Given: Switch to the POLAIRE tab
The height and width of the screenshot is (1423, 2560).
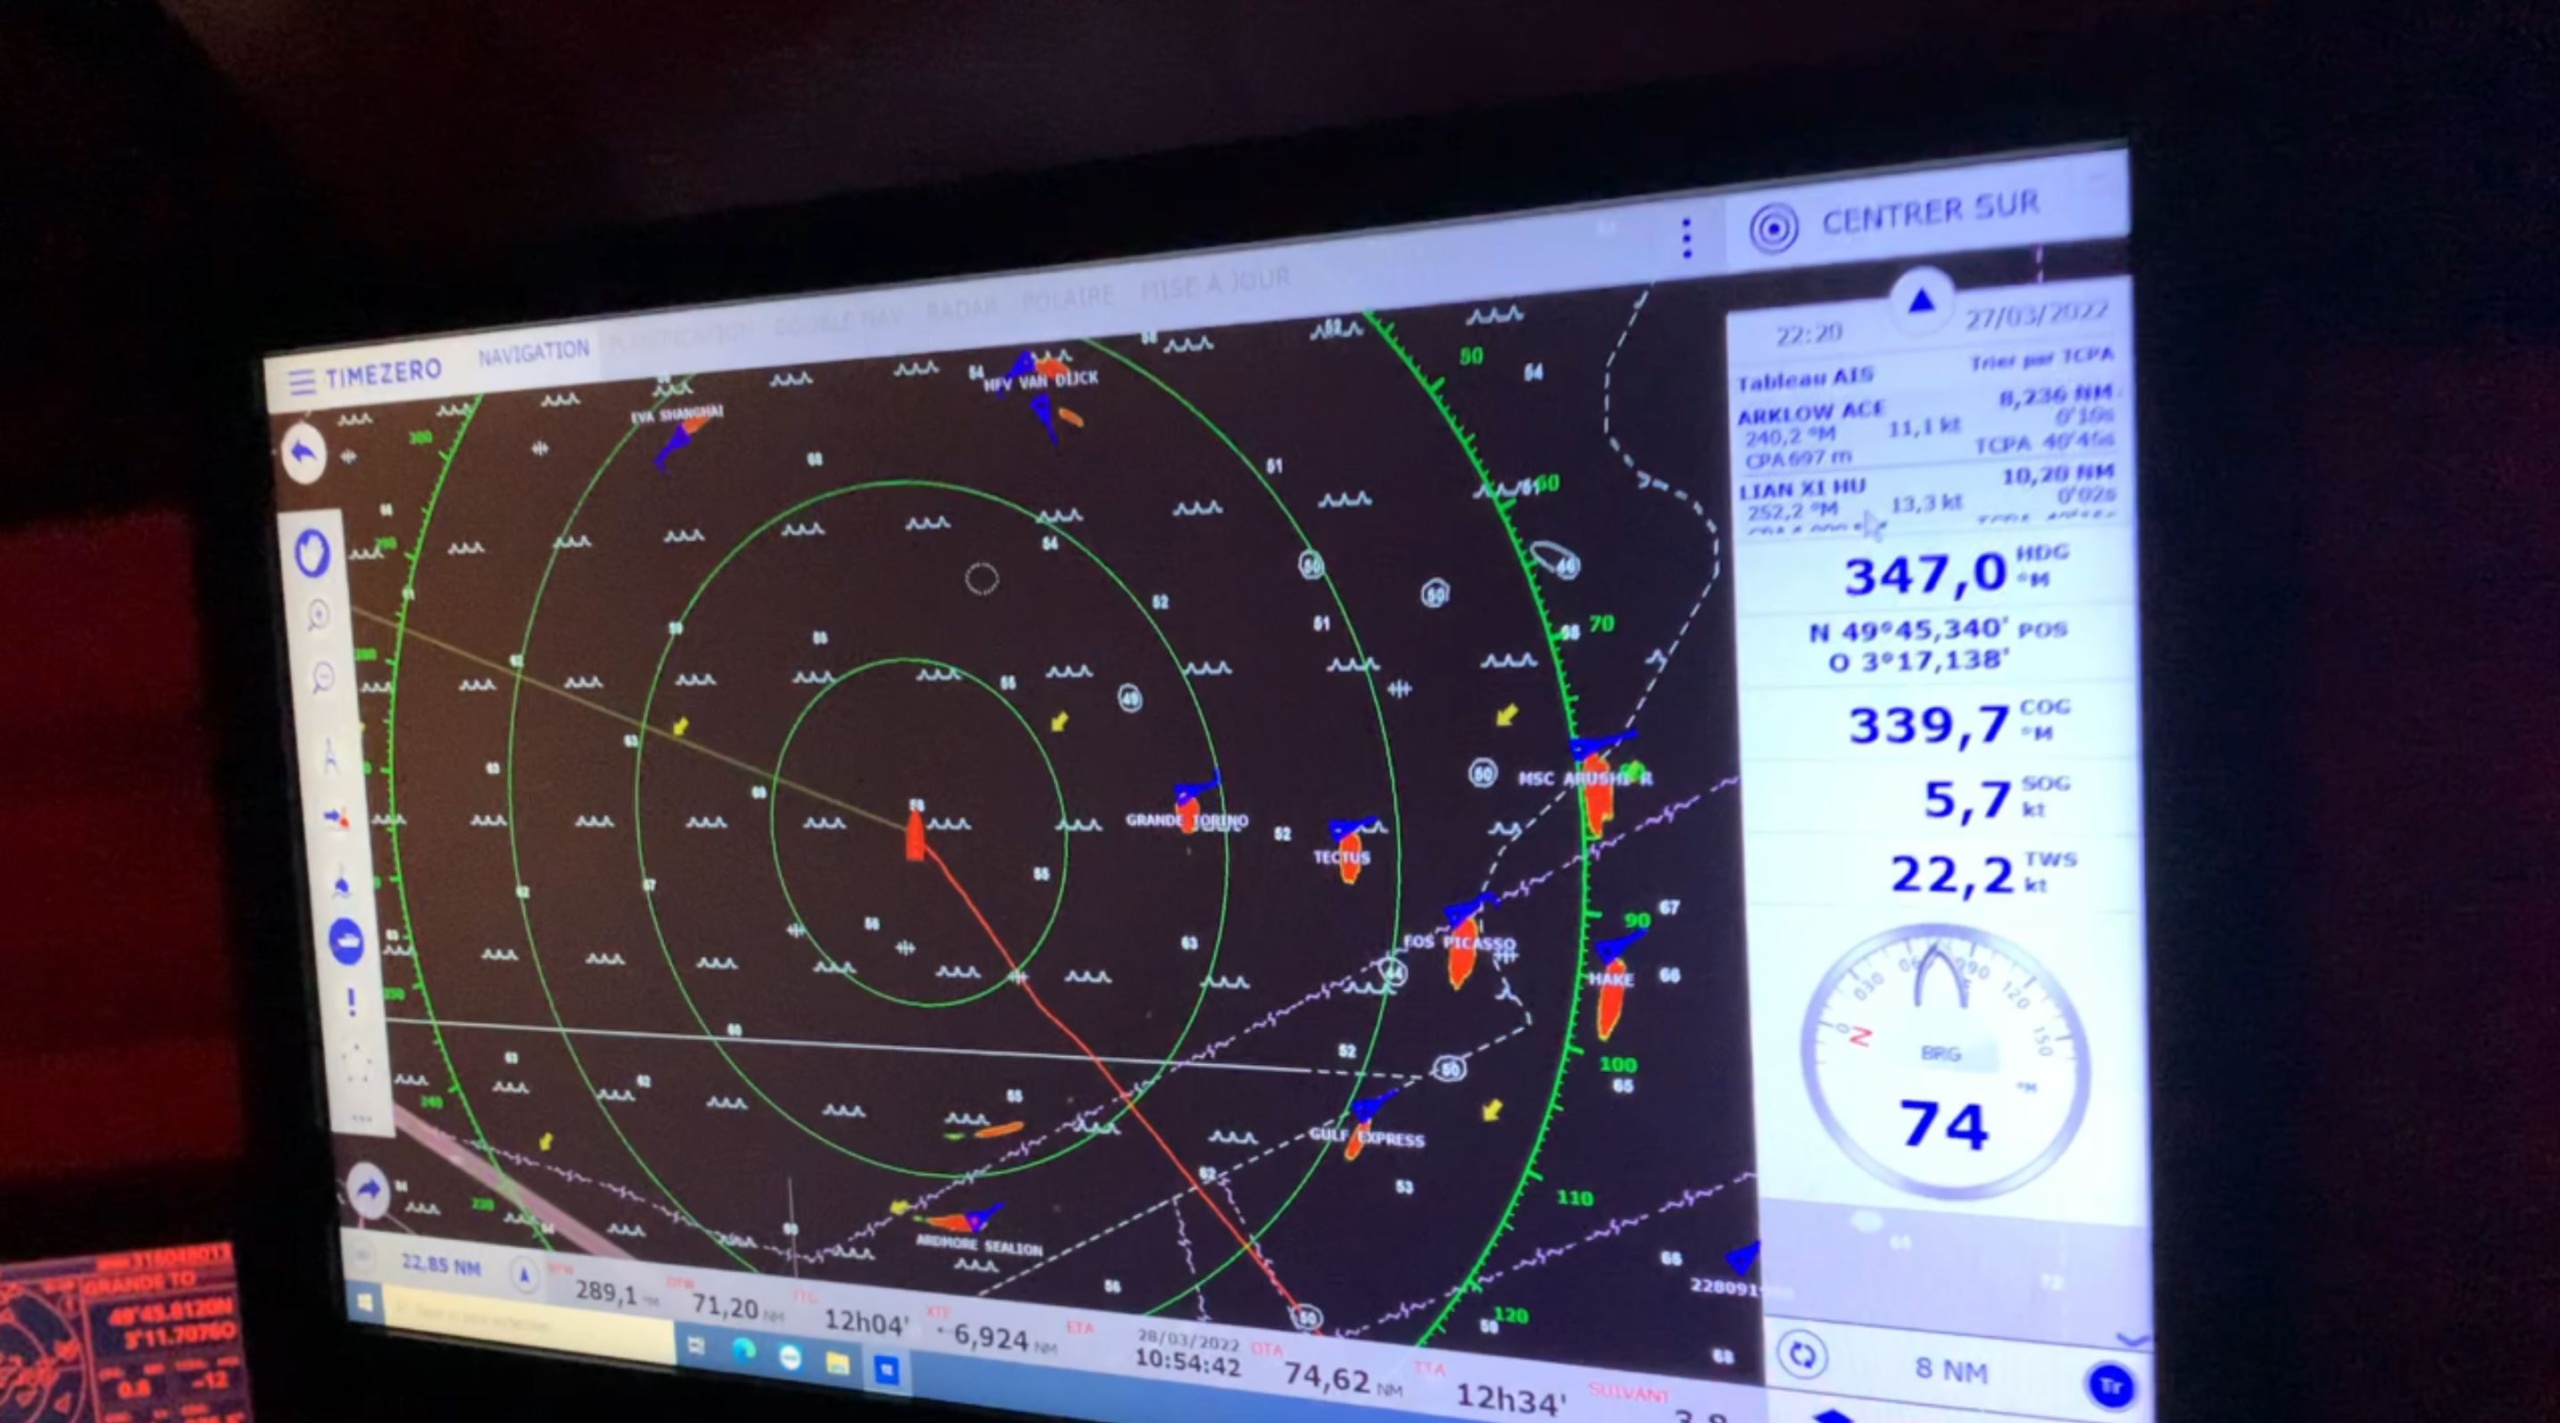Looking at the screenshot, I should coord(1067,298).
